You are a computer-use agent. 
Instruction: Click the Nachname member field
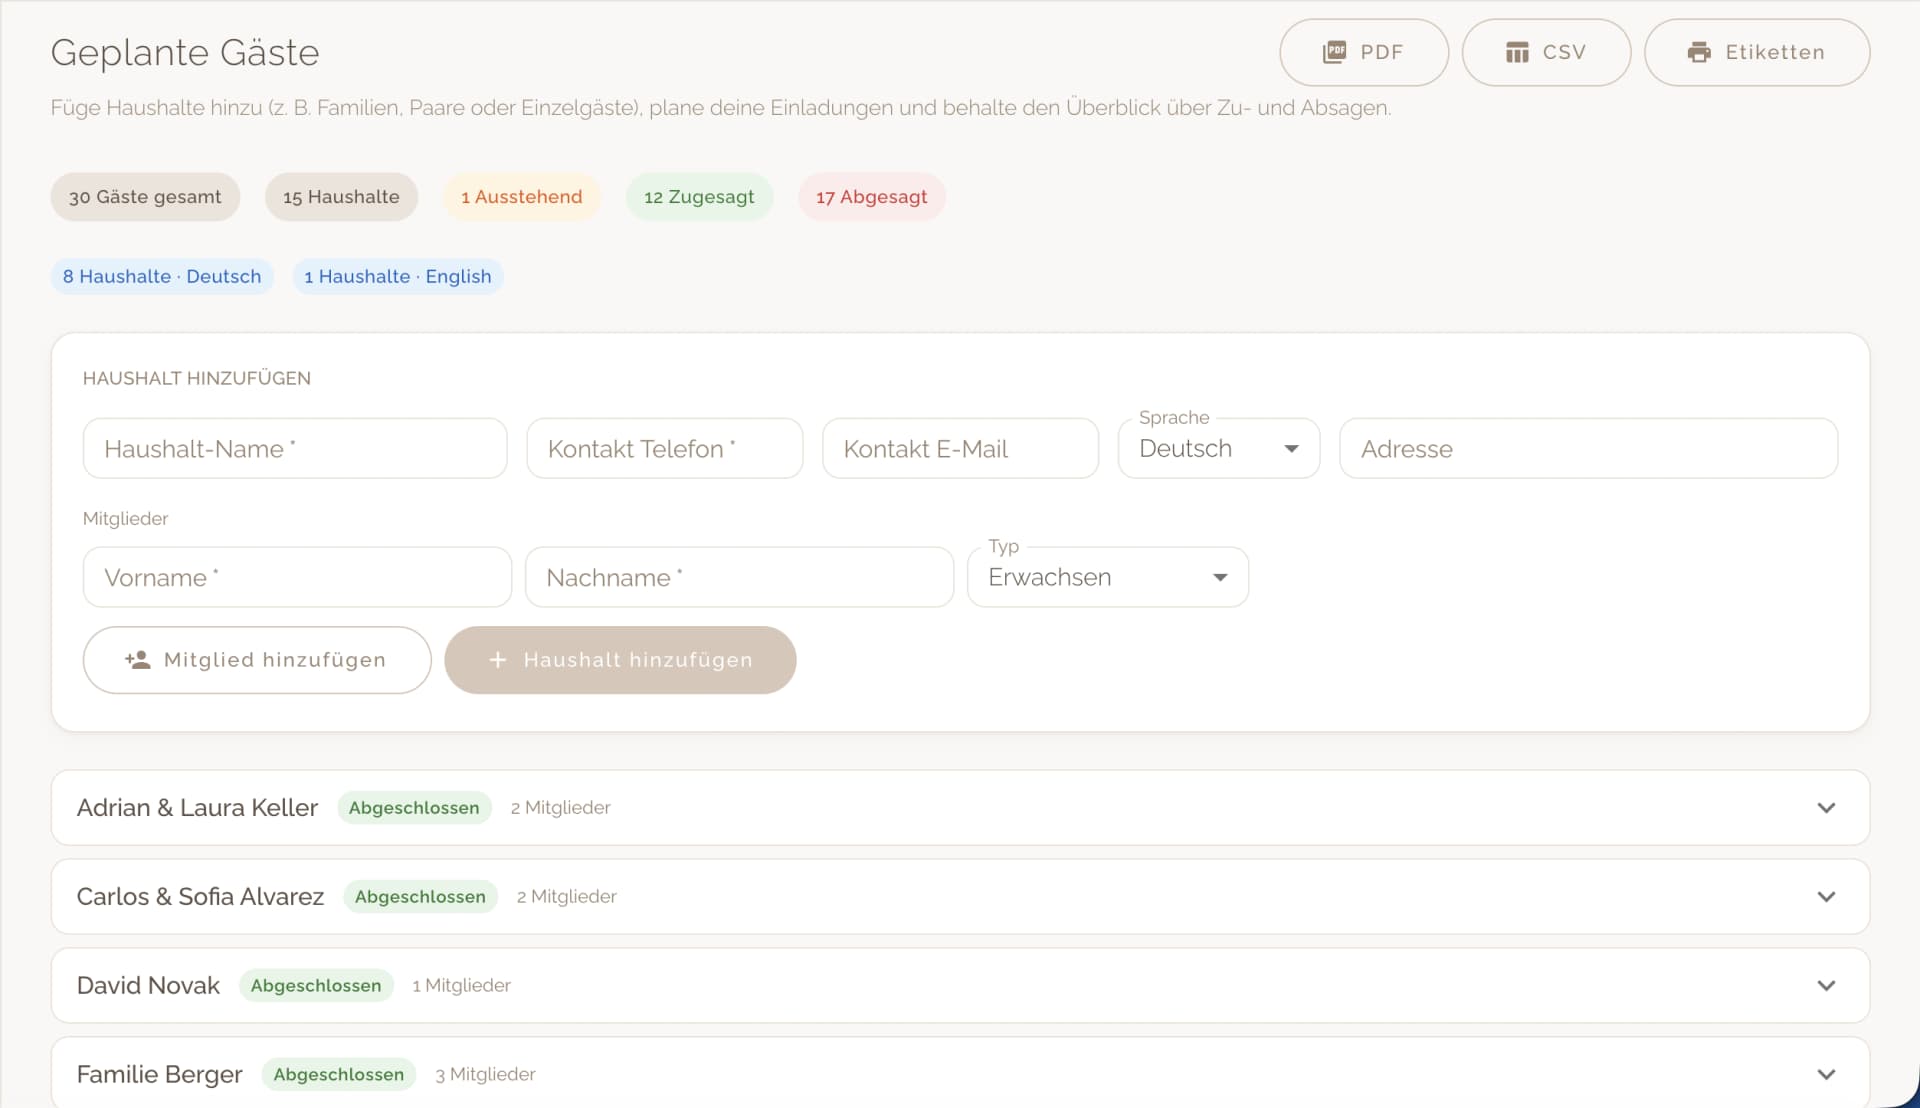[739, 578]
